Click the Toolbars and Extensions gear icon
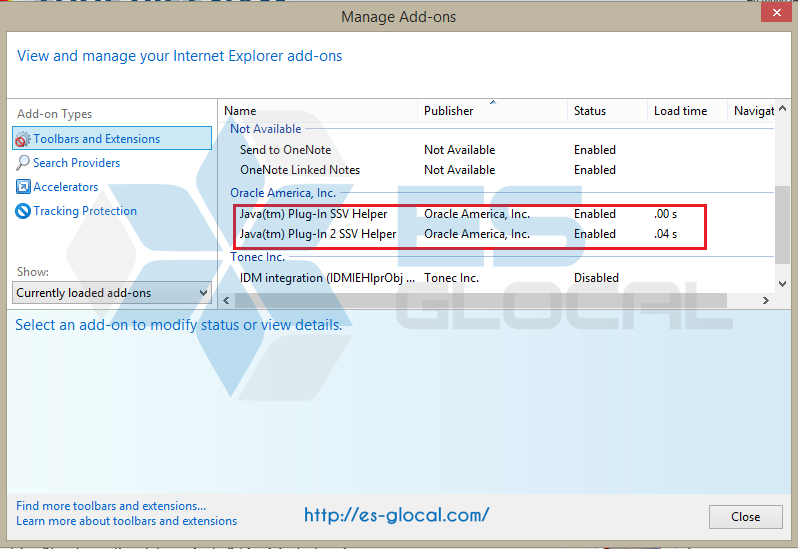The image size is (798, 549). (x=23, y=139)
